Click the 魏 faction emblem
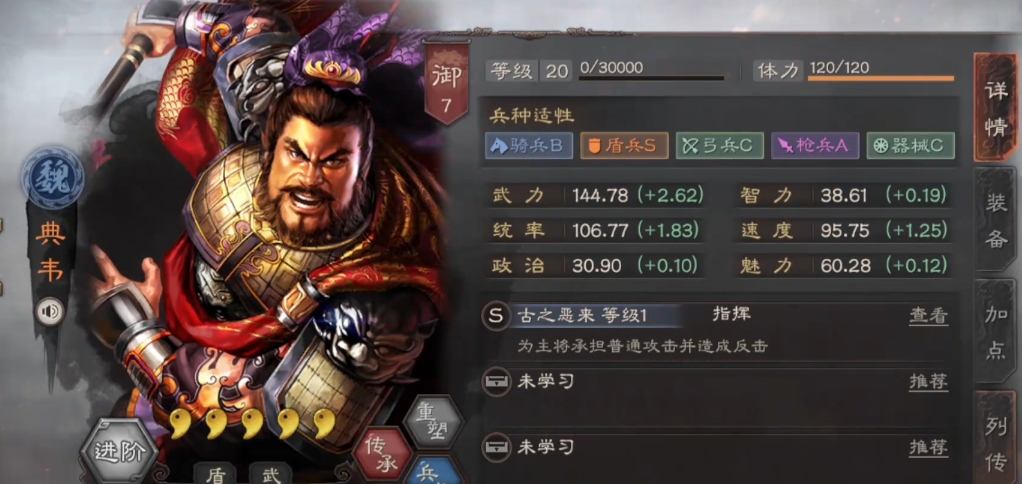 point(51,177)
